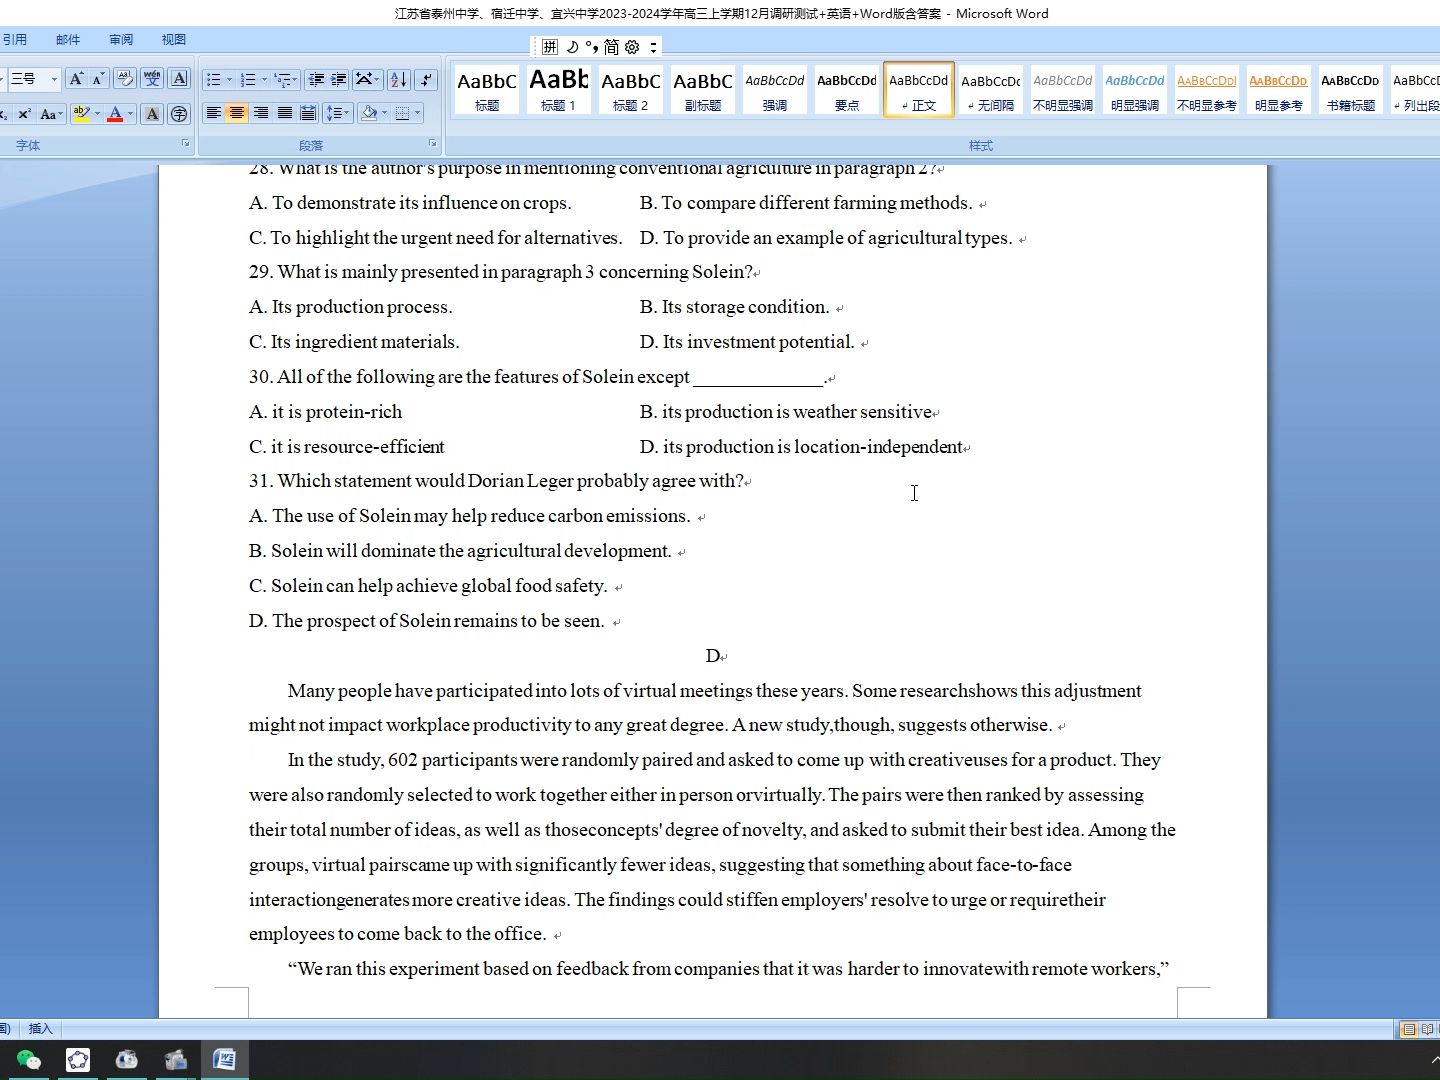Click the Numbering list icon
This screenshot has height=1080, width=1440.
coord(248,79)
